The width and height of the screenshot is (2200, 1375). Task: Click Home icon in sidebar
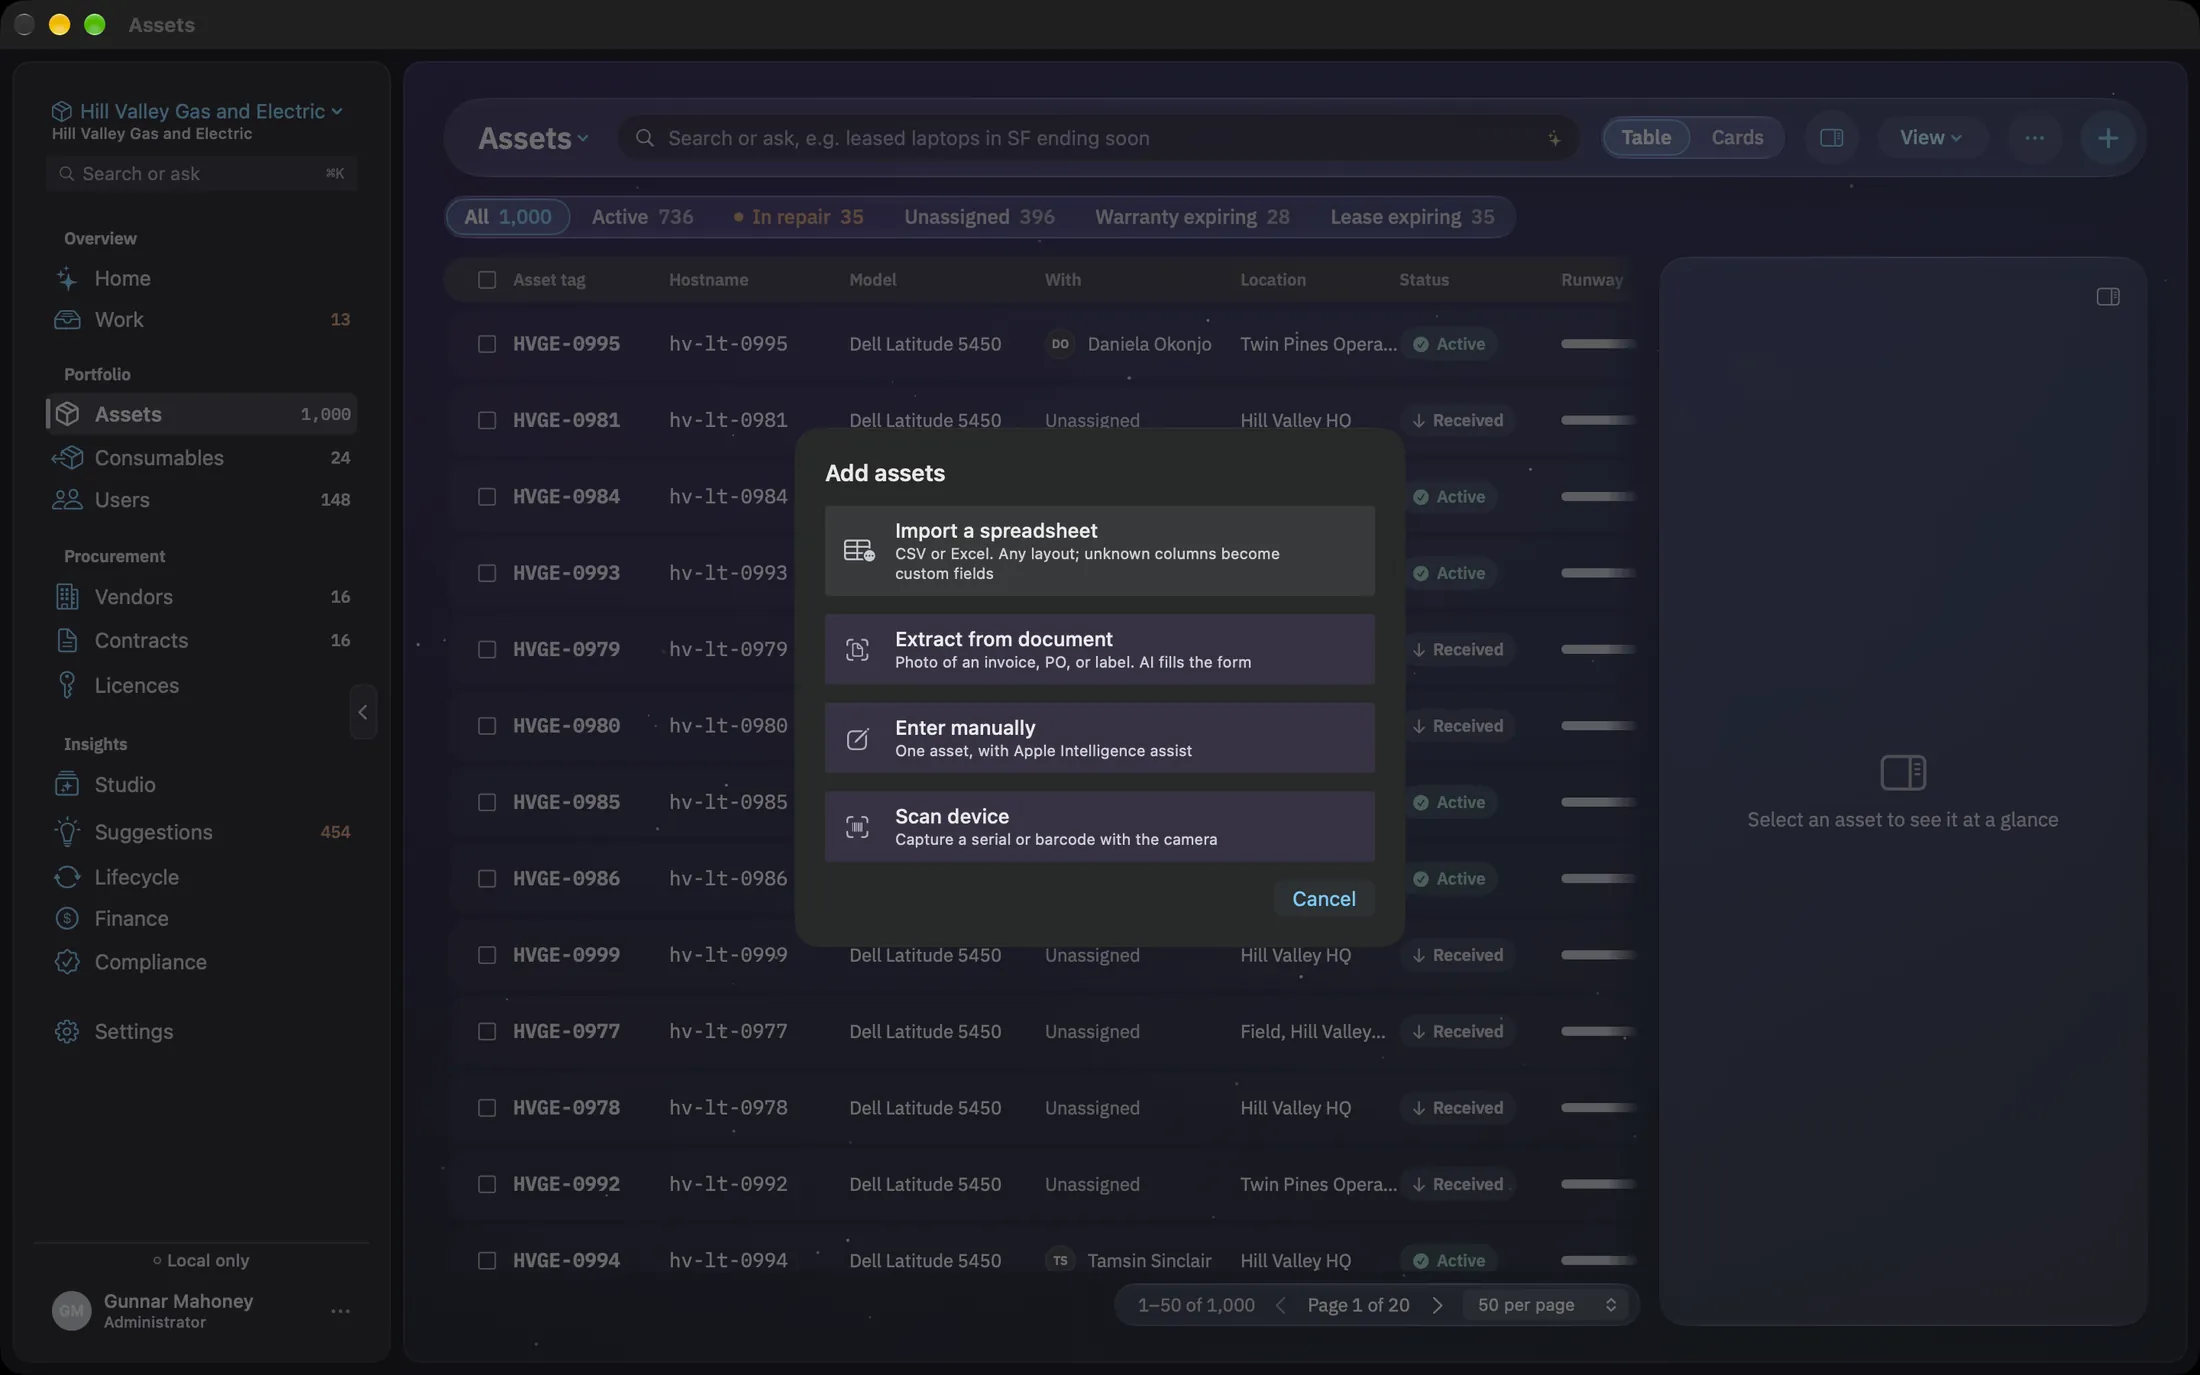[67, 279]
